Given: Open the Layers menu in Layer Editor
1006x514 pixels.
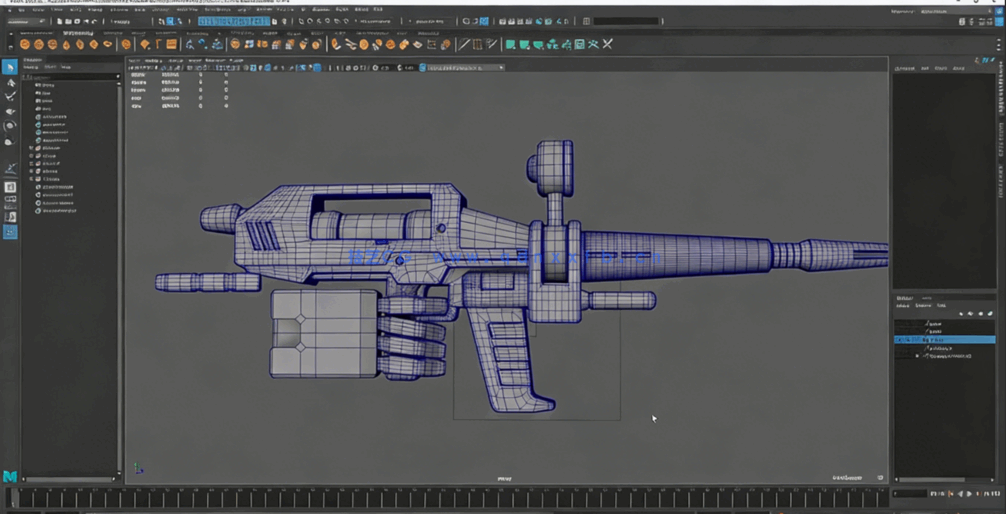Looking at the screenshot, I should pyautogui.click(x=903, y=306).
